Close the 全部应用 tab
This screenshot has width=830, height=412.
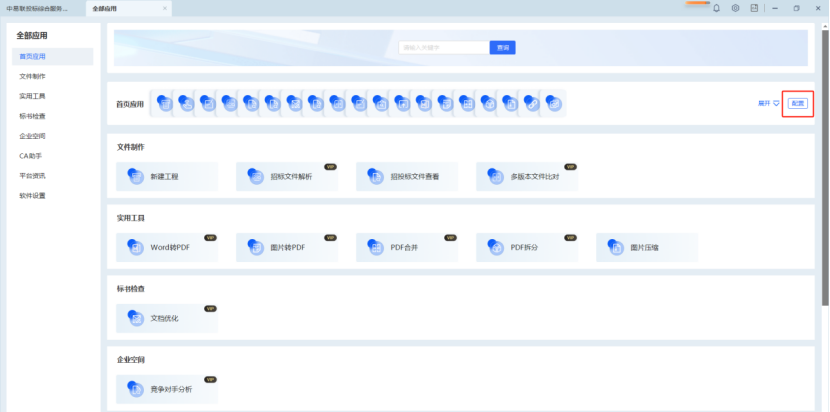(x=165, y=8)
